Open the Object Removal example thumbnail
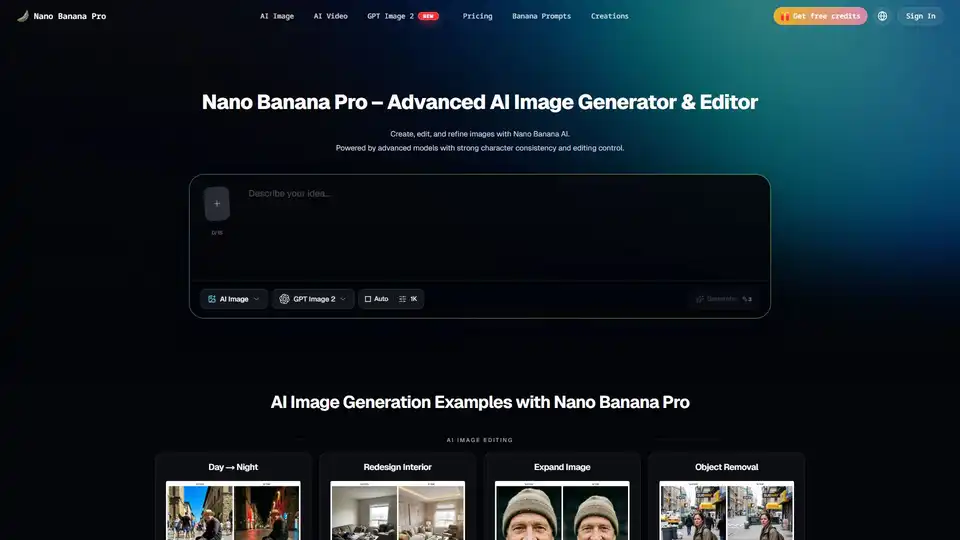The width and height of the screenshot is (960, 540). [x=727, y=511]
